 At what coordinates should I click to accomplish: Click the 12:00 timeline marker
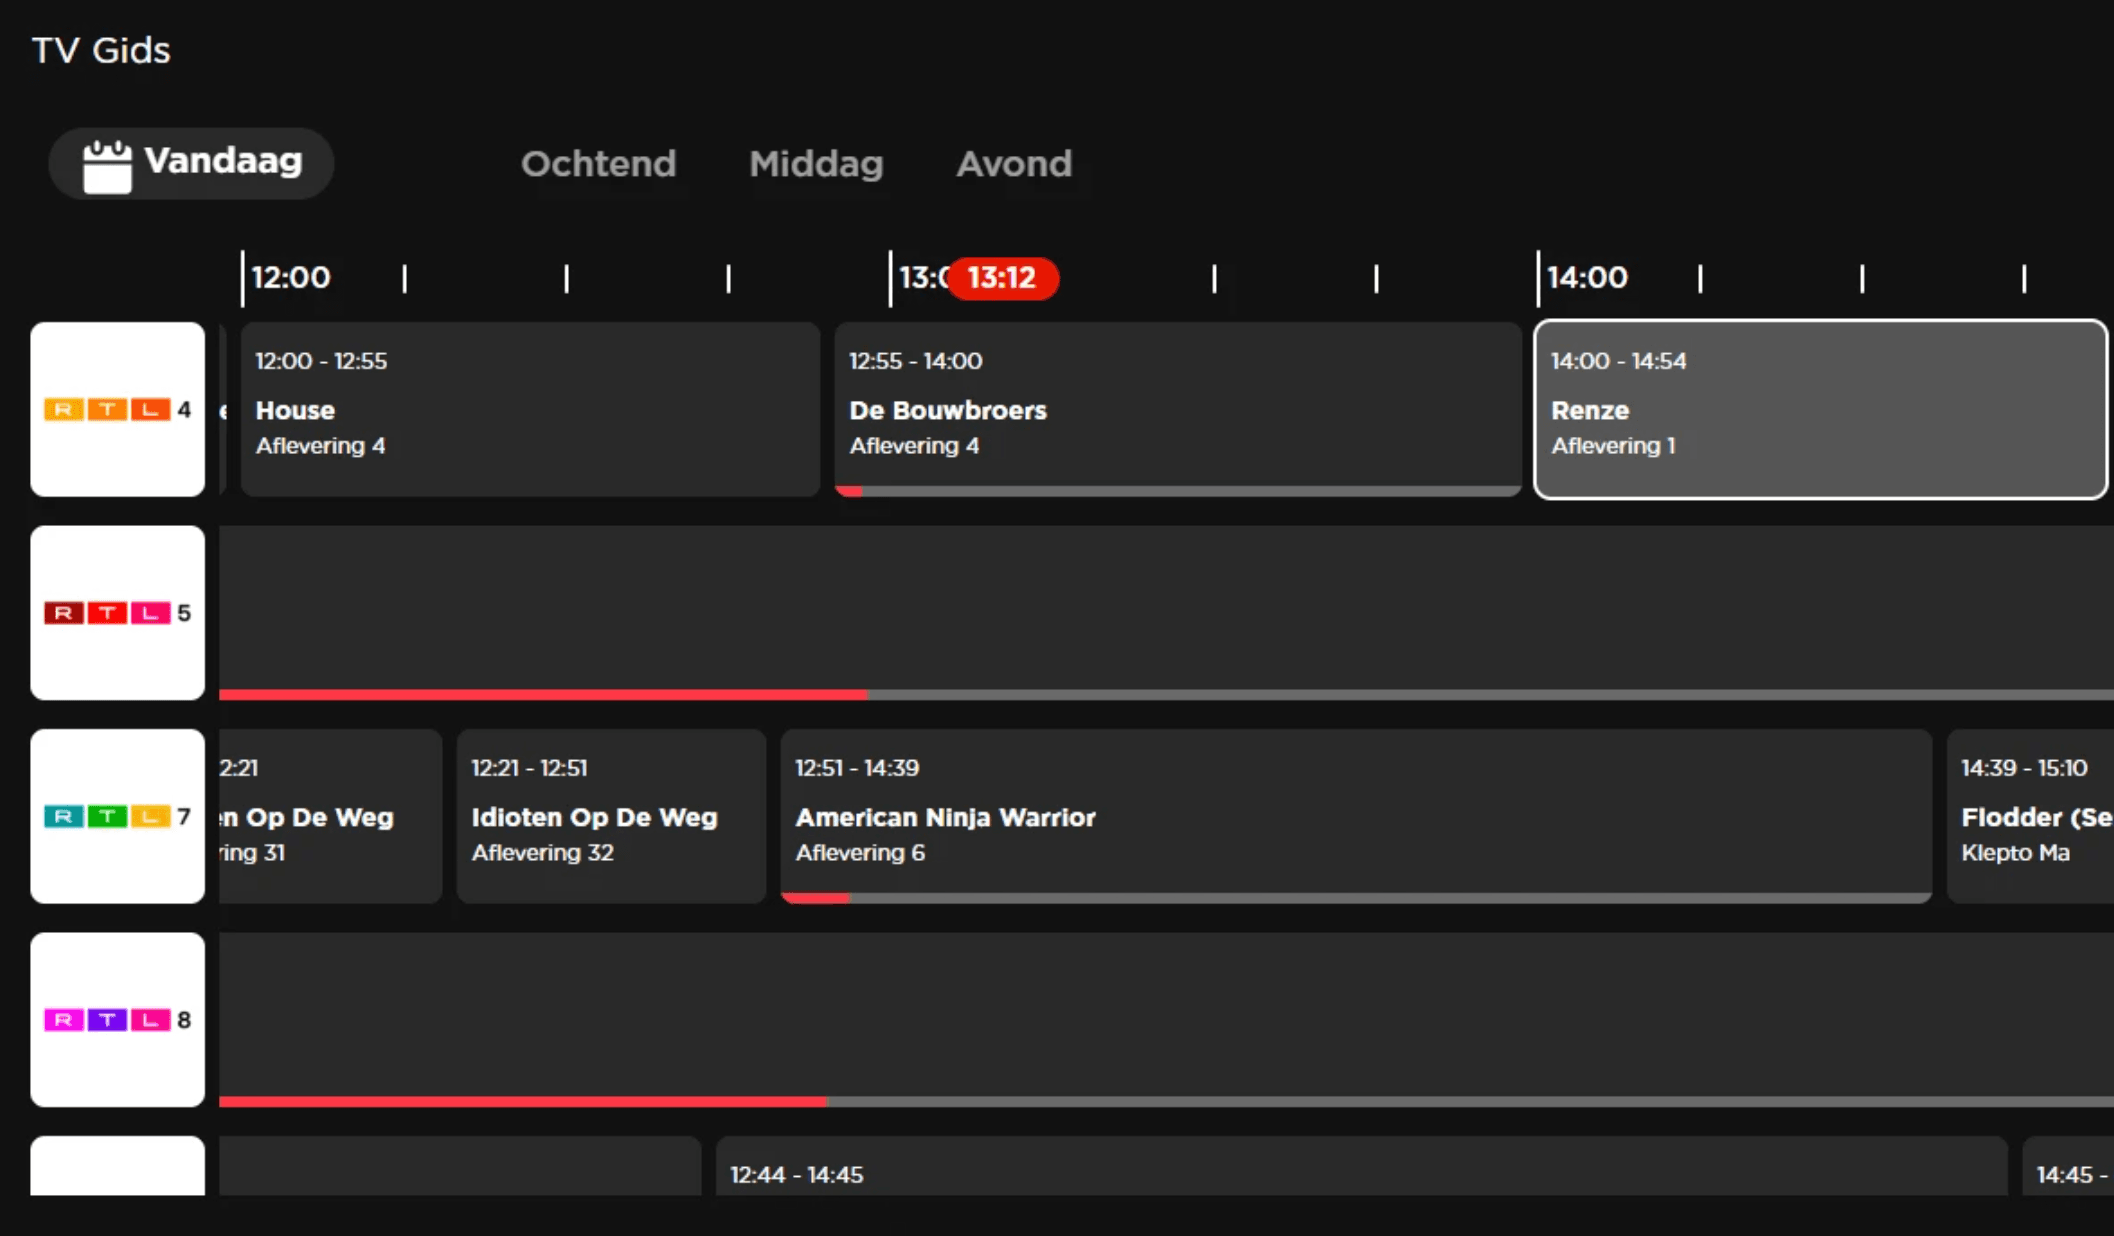pos(290,277)
